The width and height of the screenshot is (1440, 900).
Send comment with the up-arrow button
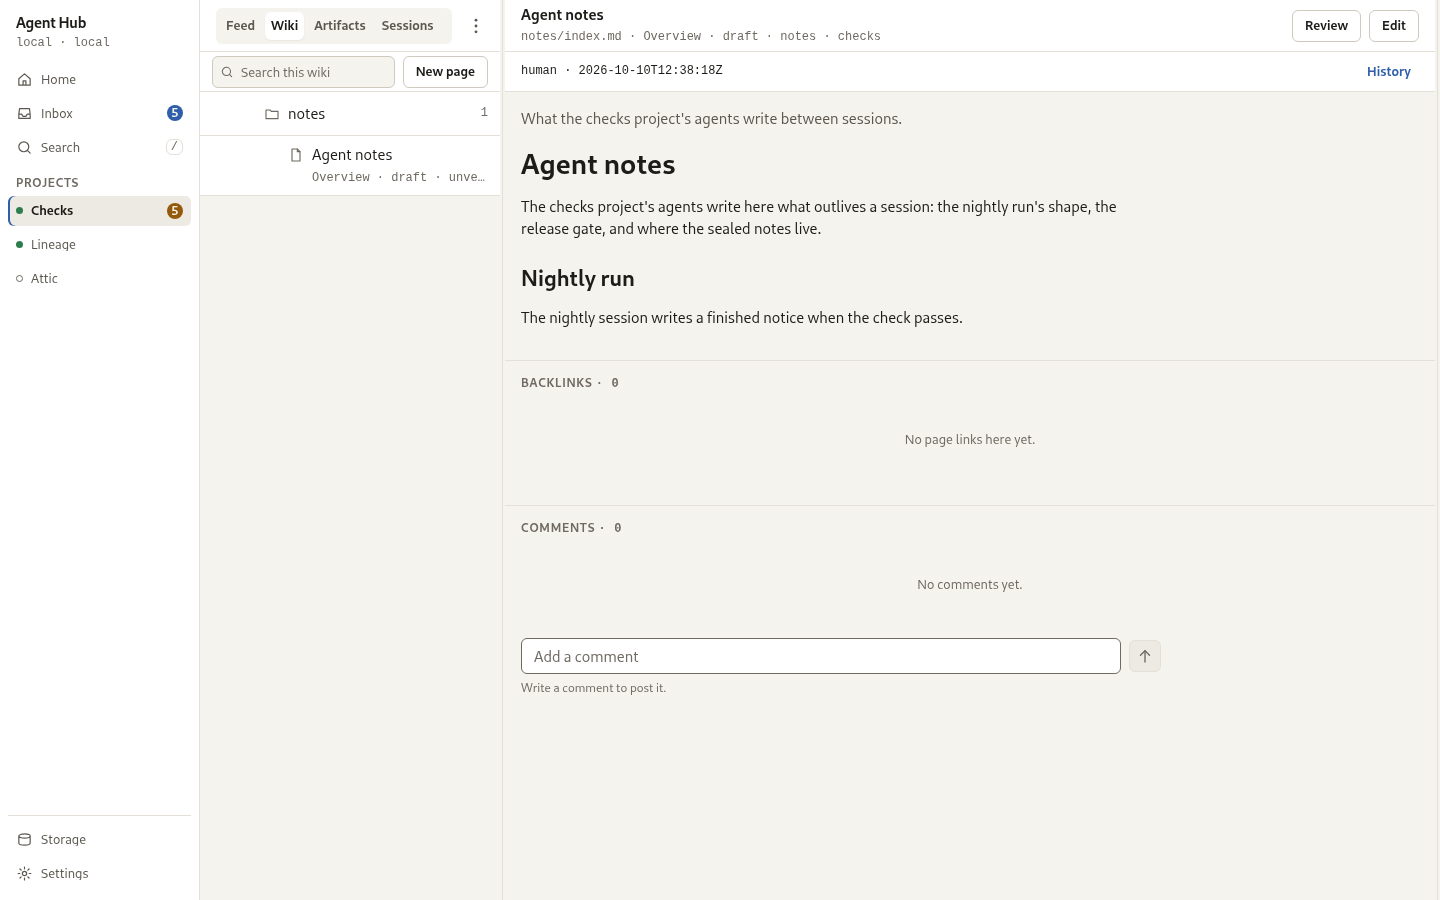(1145, 656)
